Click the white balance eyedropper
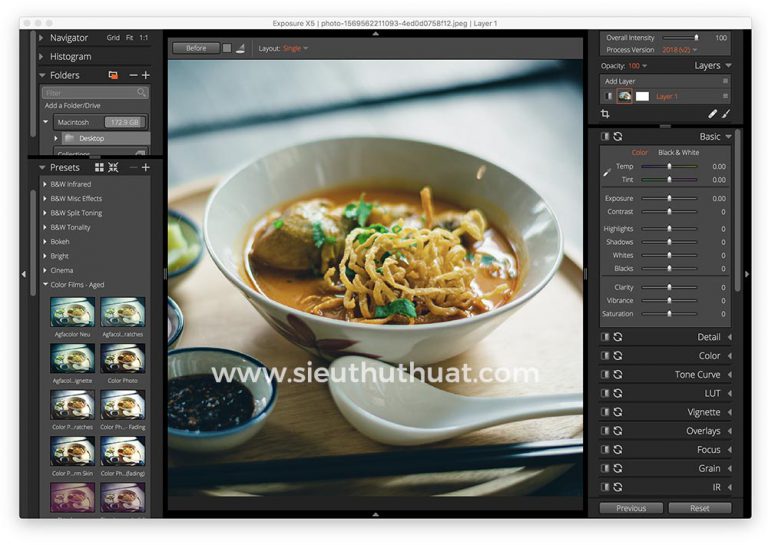 pyautogui.click(x=607, y=172)
